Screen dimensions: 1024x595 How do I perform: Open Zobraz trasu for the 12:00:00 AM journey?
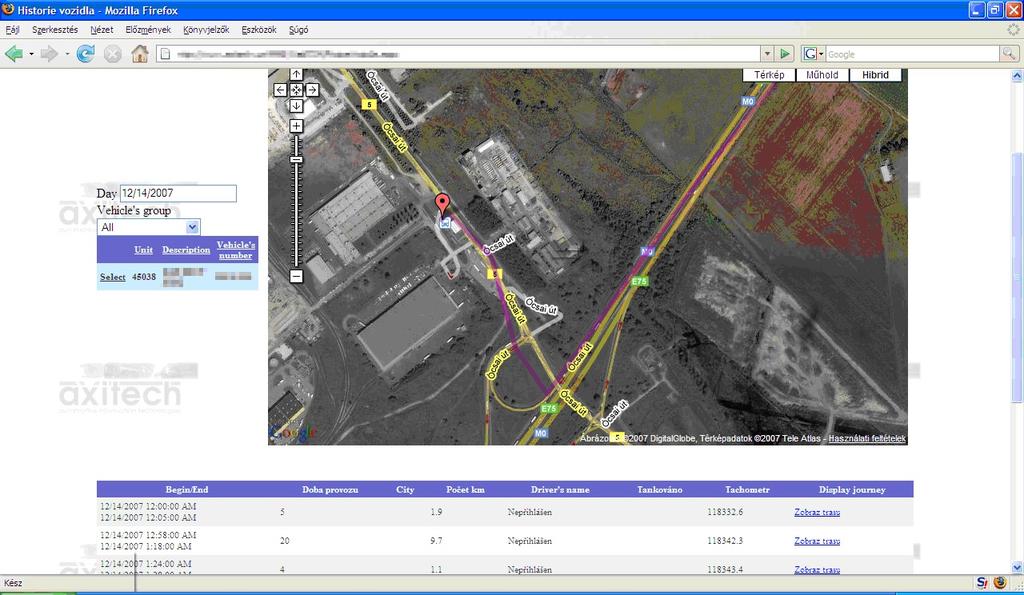(x=817, y=512)
